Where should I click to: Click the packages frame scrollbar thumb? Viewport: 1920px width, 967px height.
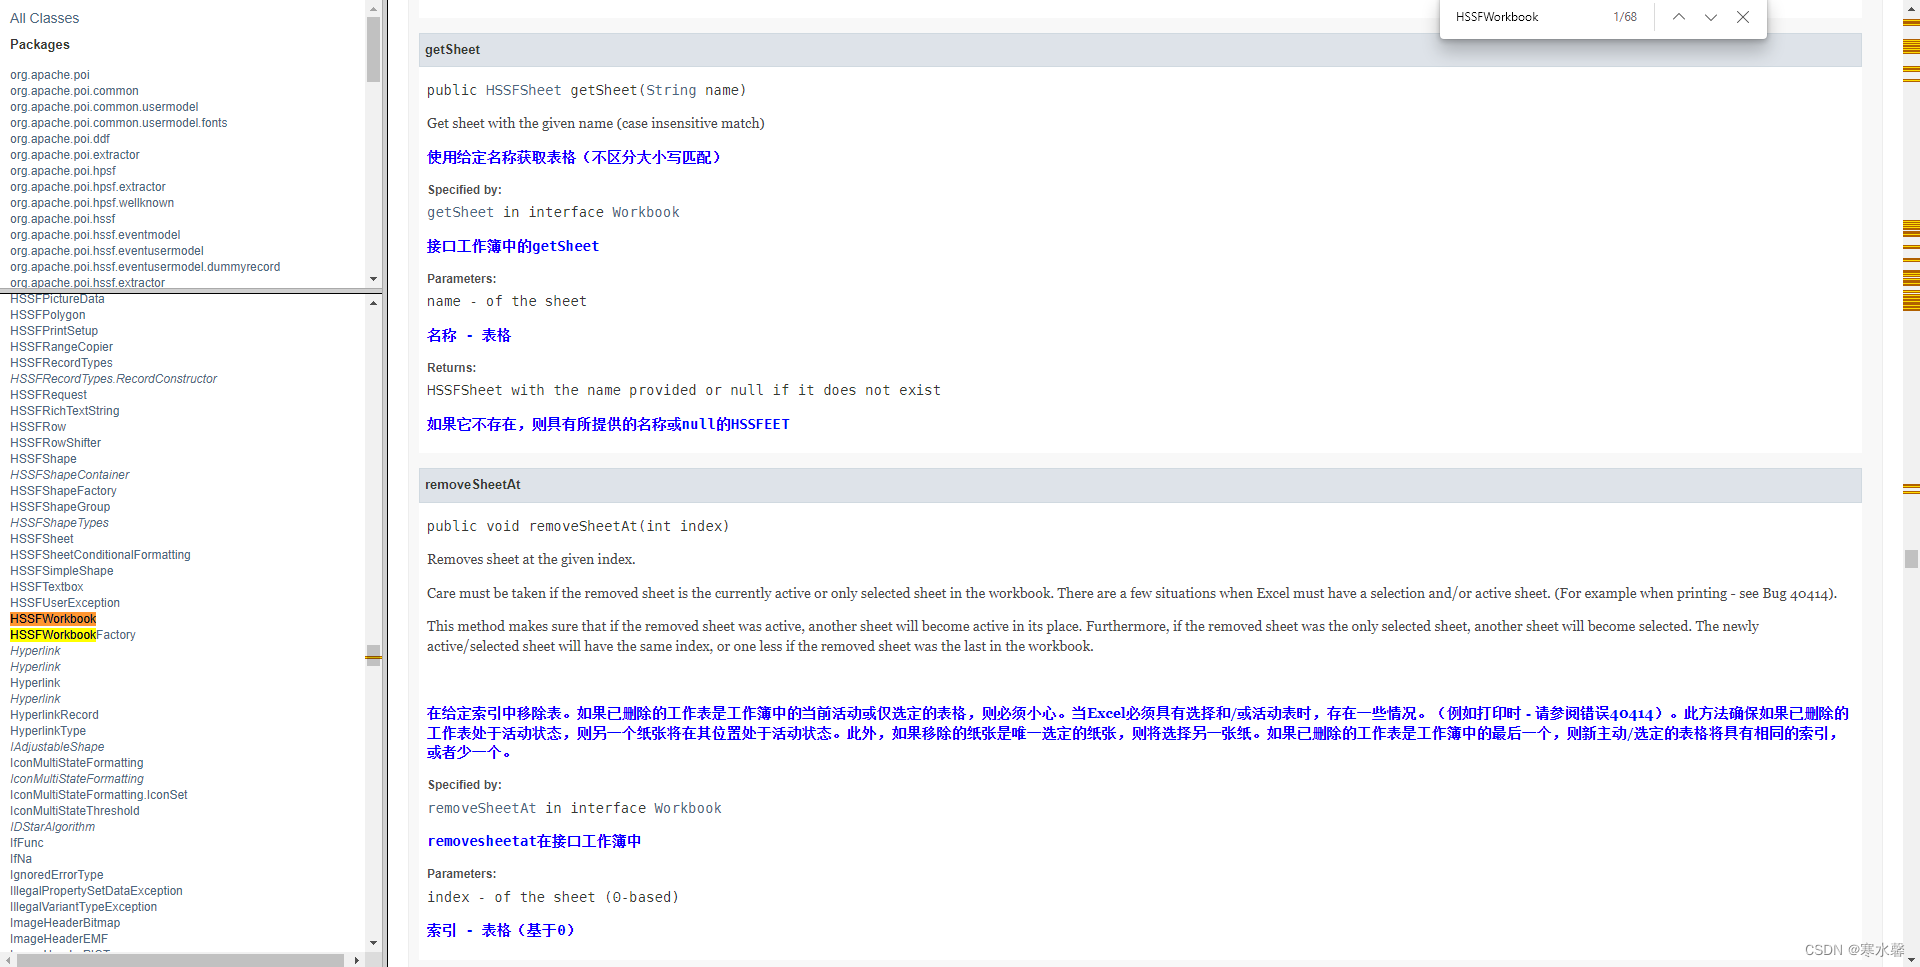point(373,49)
